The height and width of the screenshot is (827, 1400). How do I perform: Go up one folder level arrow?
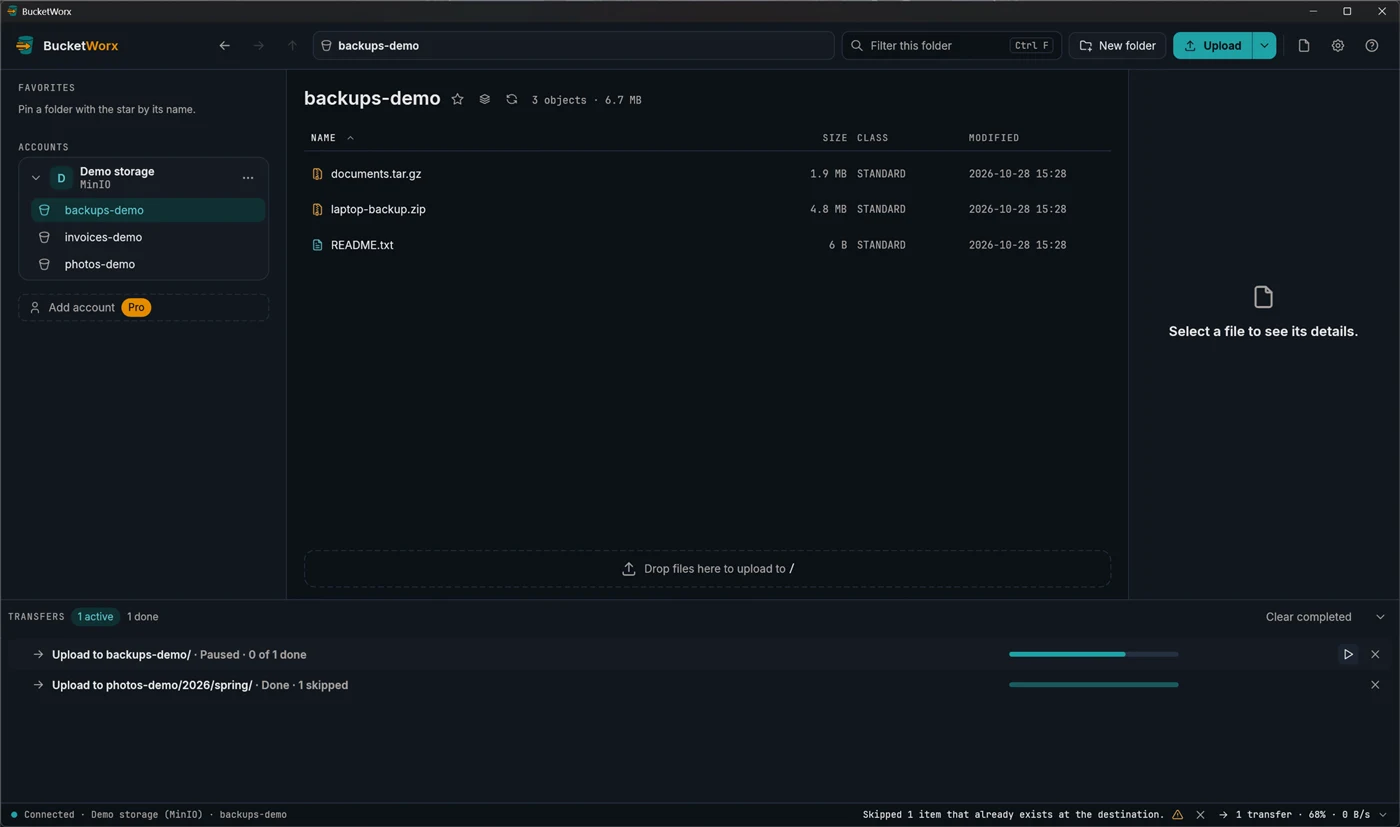(292, 46)
